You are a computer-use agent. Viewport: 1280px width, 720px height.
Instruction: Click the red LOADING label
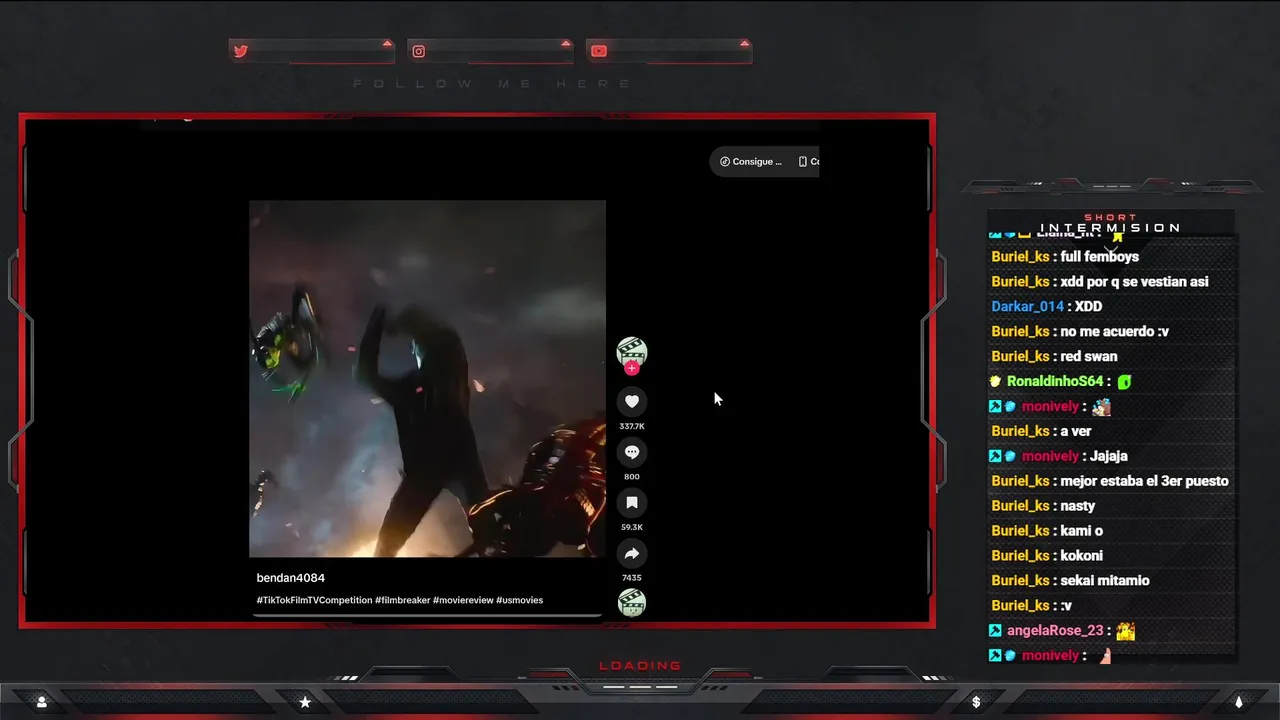point(640,666)
